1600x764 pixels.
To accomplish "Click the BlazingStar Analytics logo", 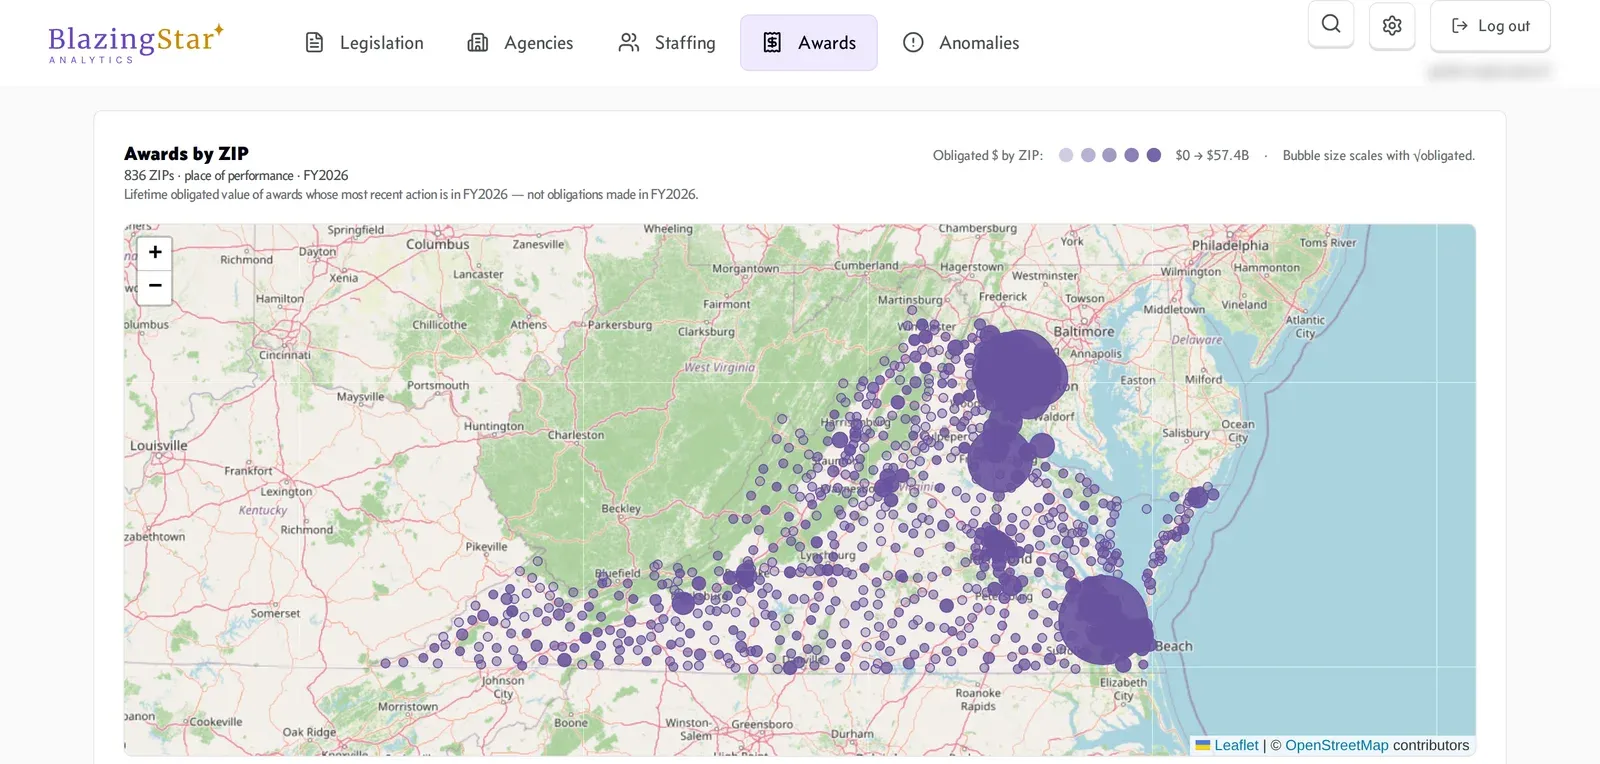I will click(136, 43).
